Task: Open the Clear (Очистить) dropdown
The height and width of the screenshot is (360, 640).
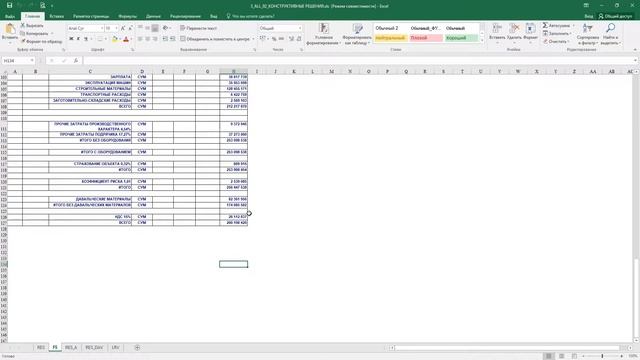Action: tap(556, 41)
